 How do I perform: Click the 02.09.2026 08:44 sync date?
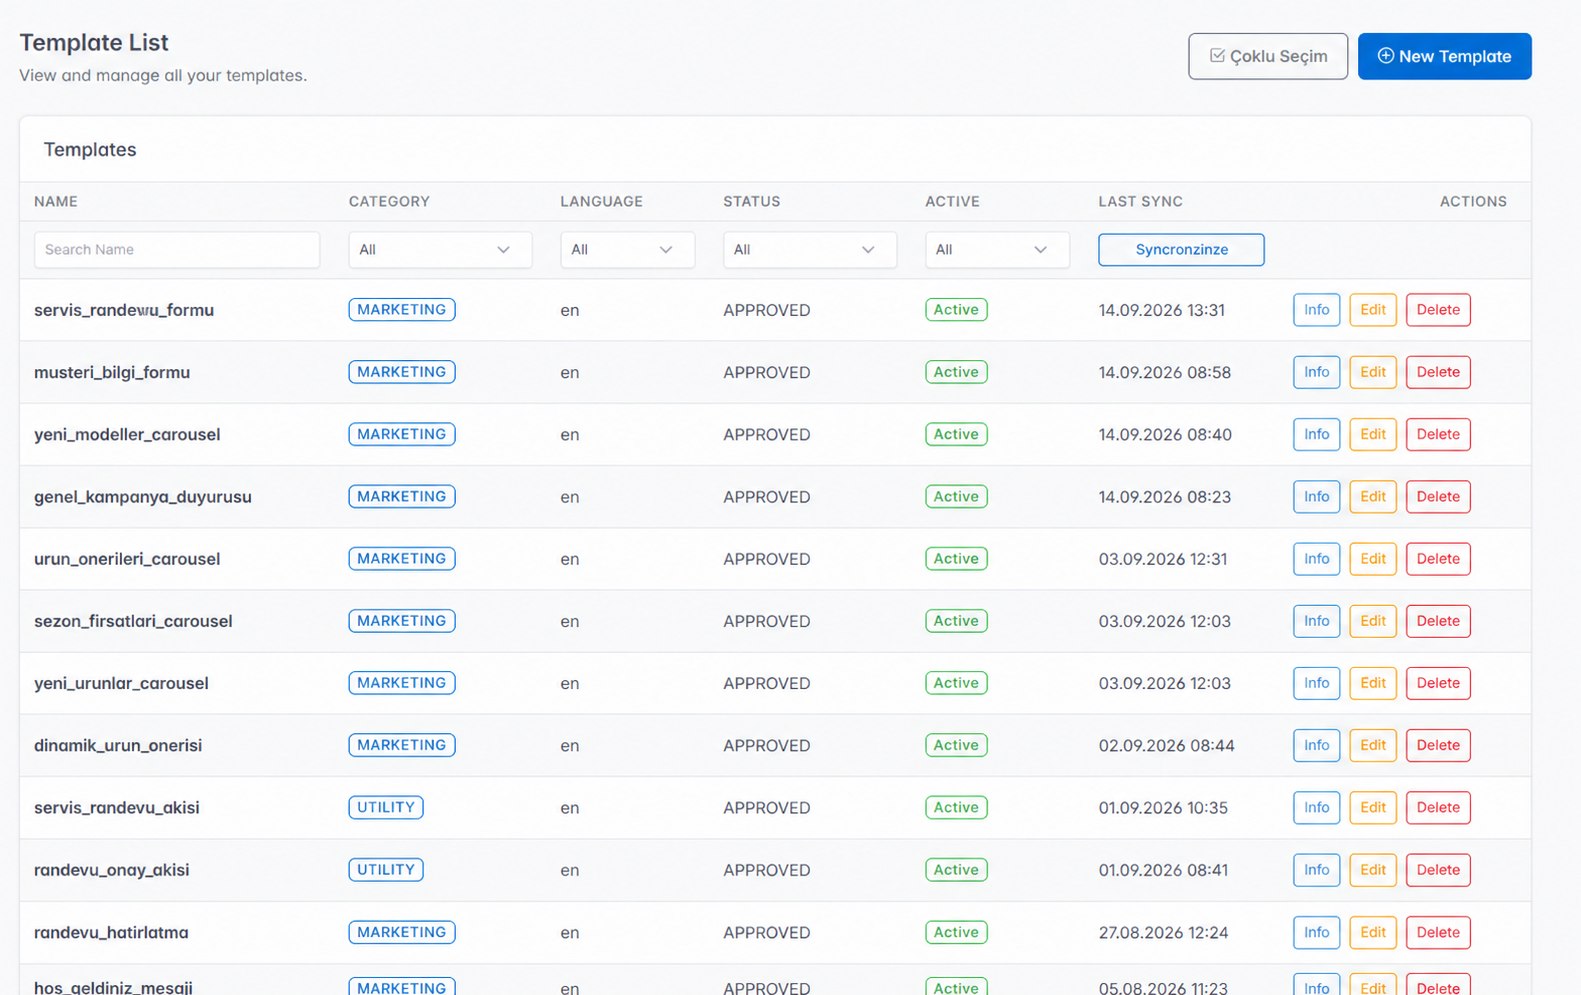pos(1166,745)
